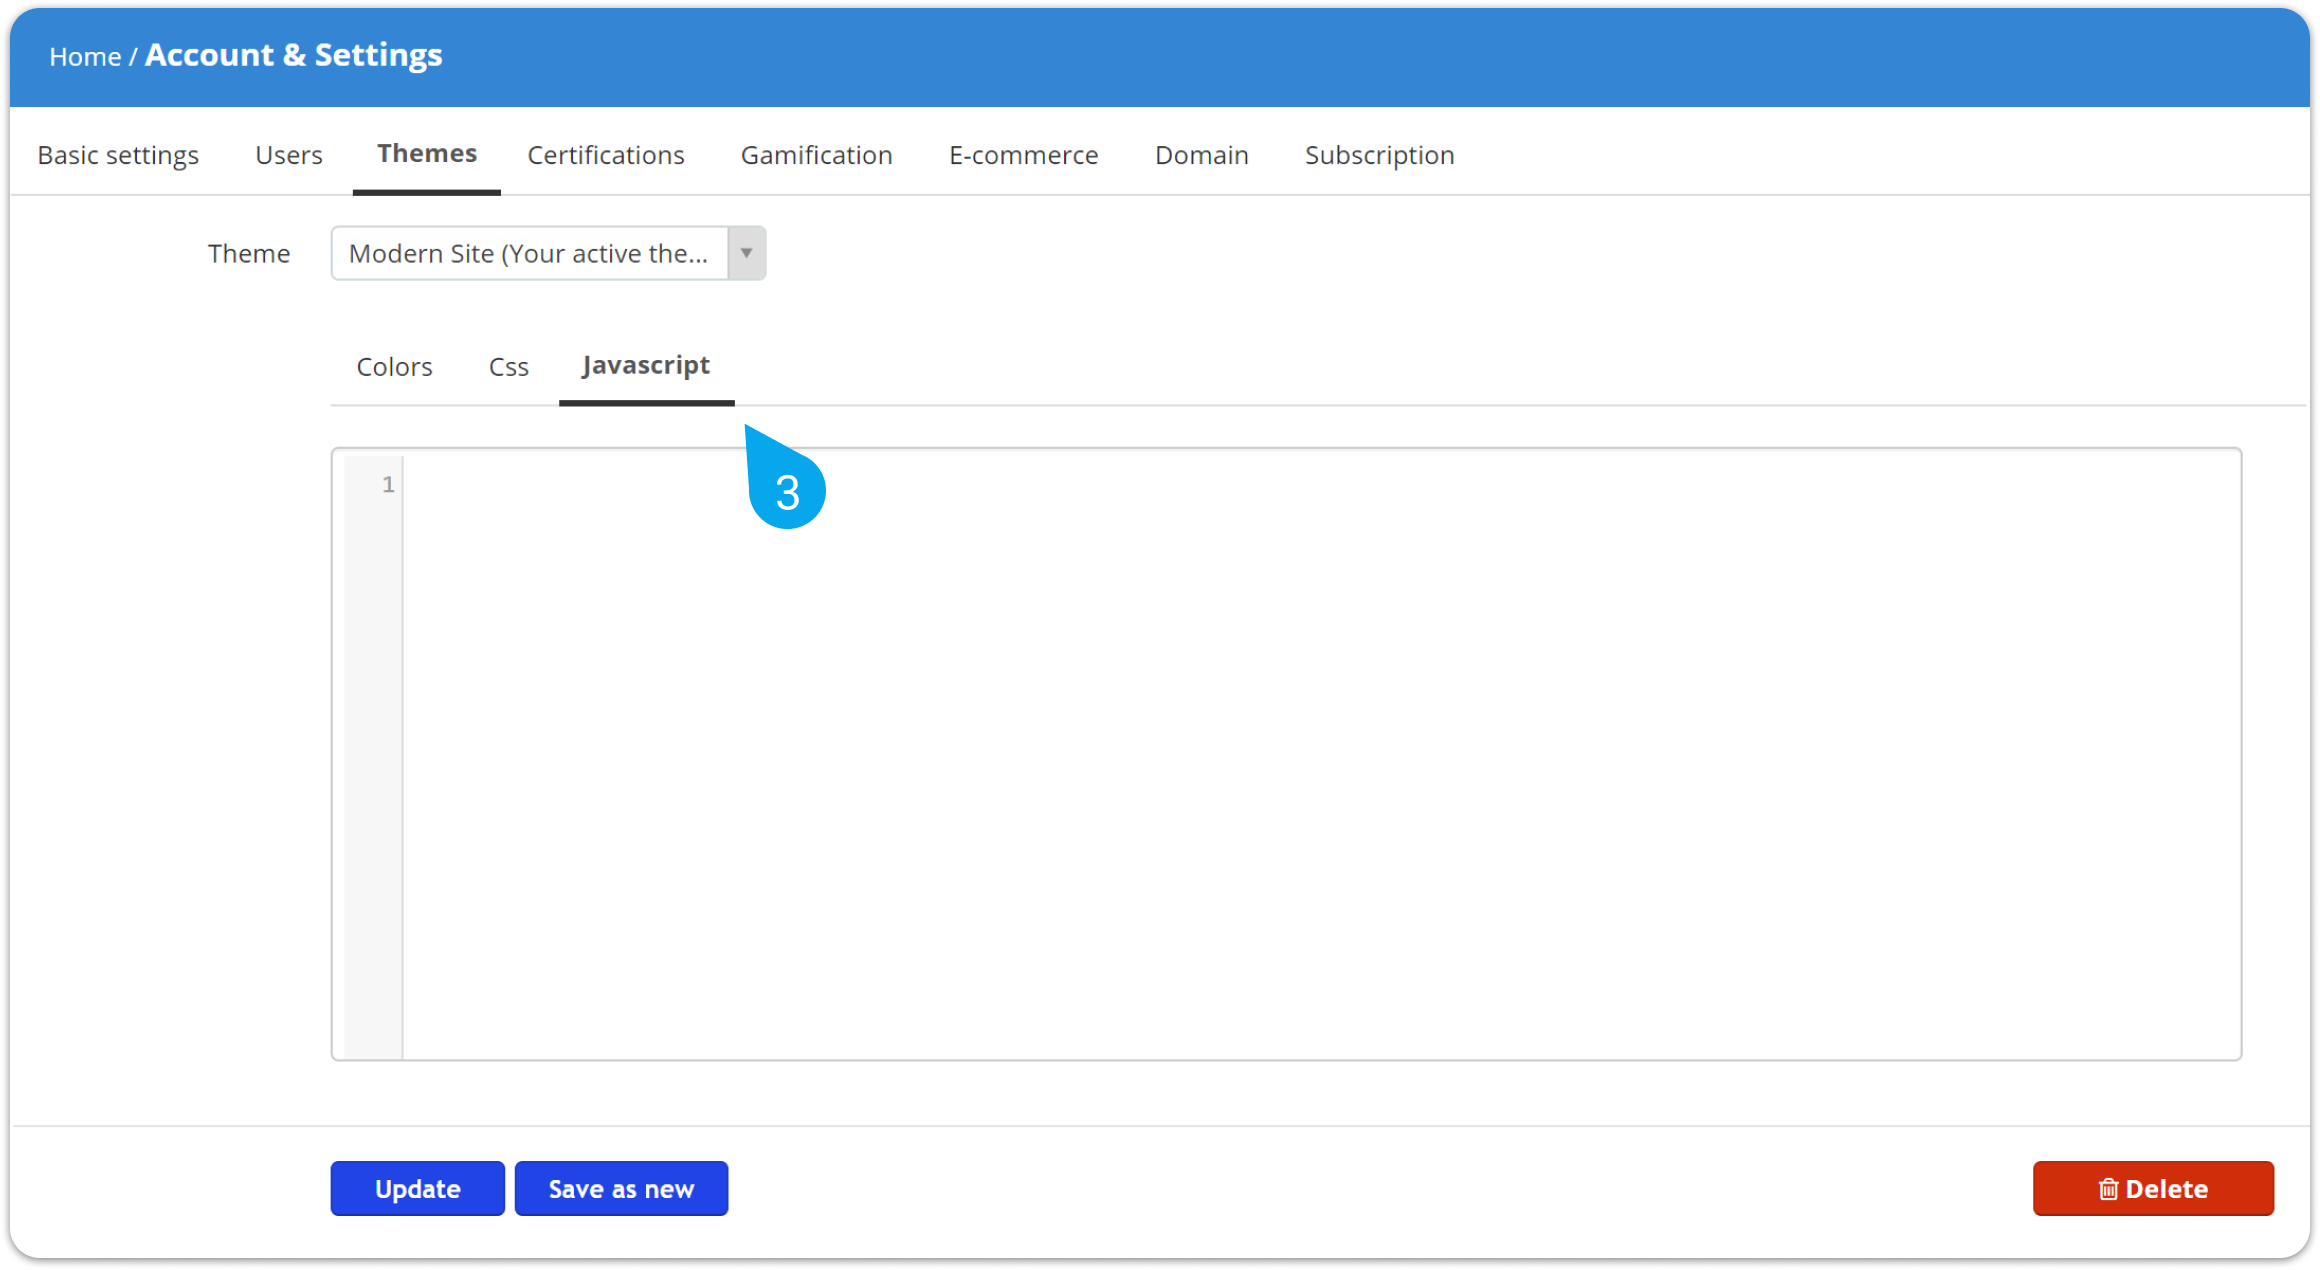This screenshot has width=2320, height=1270.
Task: Open the Basic settings tab
Action: [x=118, y=155]
